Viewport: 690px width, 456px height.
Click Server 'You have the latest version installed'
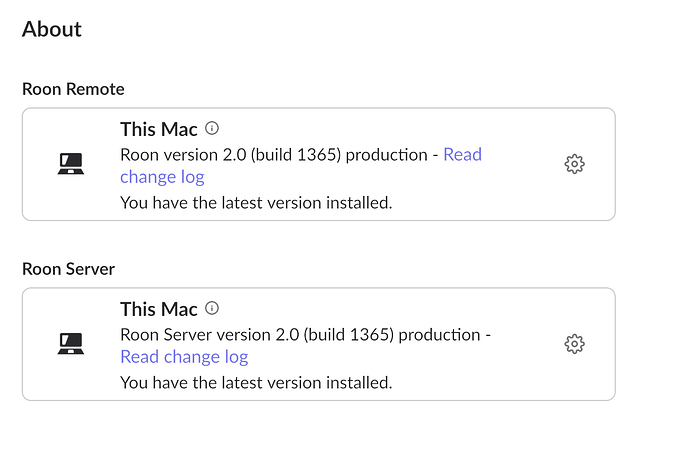click(x=256, y=383)
